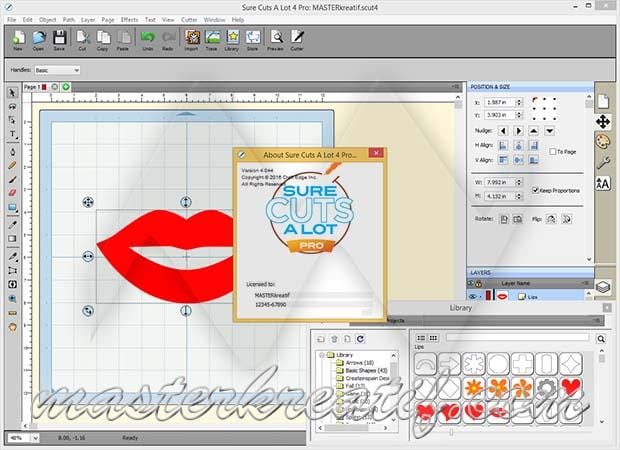The width and height of the screenshot is (620, 450).
Task: Open the Cutter menu
Action: point(189,19)
